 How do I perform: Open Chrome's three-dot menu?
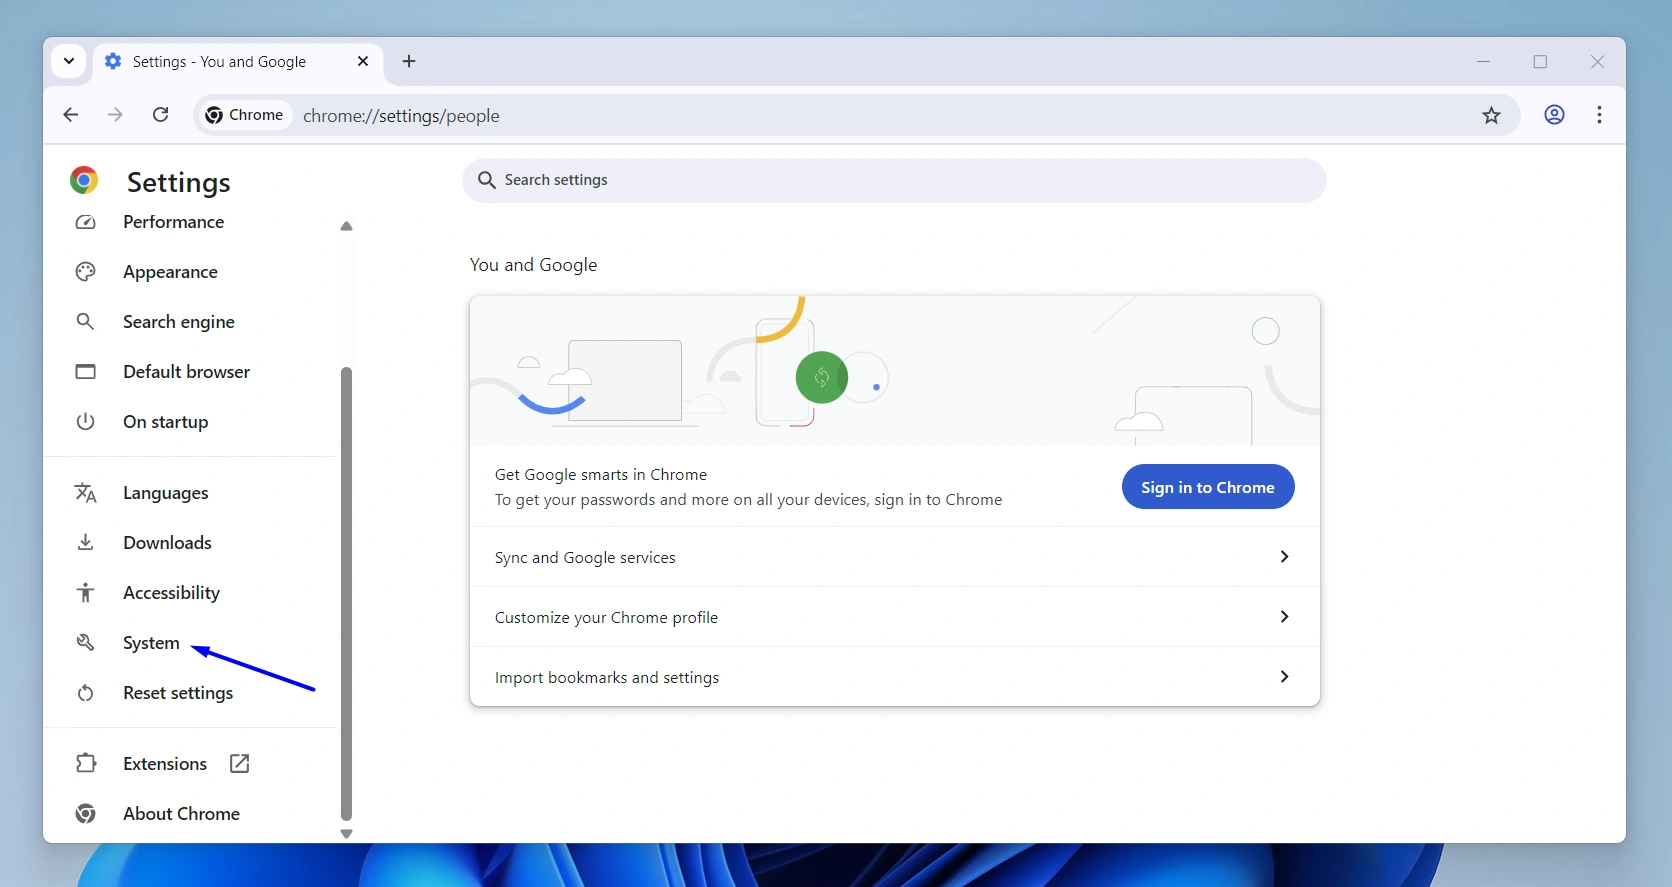coord(1599,115)
